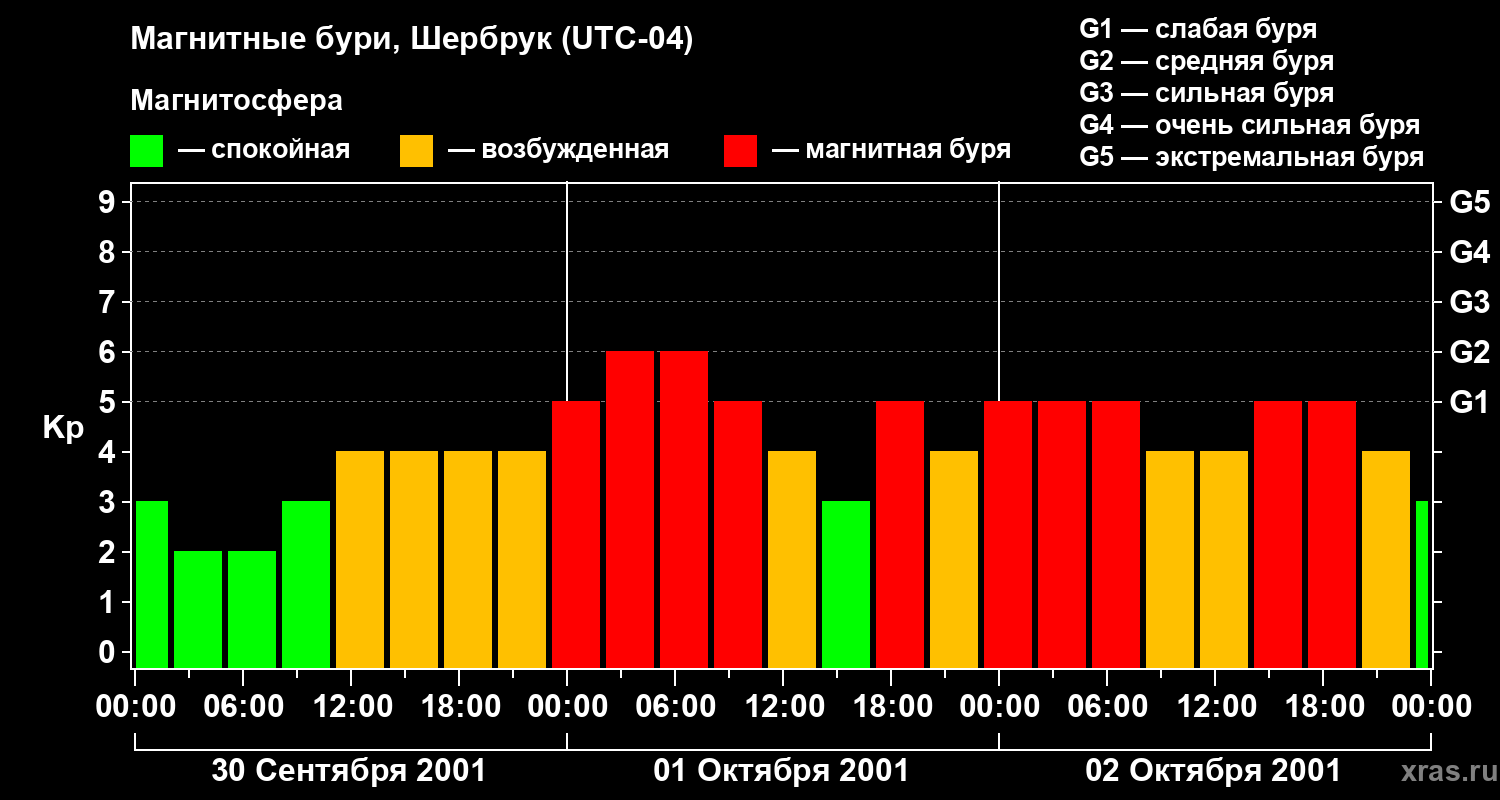1500x800 pixels.
Task: Click the green Kp 2 bar around 03:00 30 Сентября
Action: click(x=198, y=610)
